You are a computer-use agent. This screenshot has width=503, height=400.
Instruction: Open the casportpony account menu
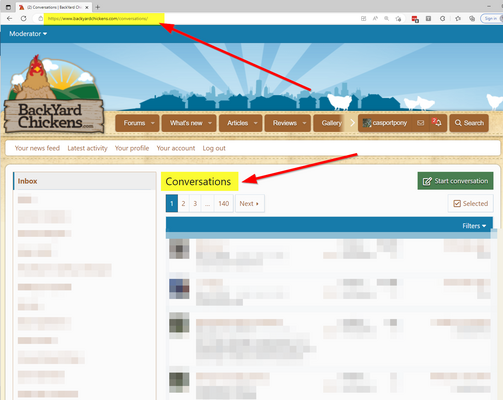pos(385,123)
